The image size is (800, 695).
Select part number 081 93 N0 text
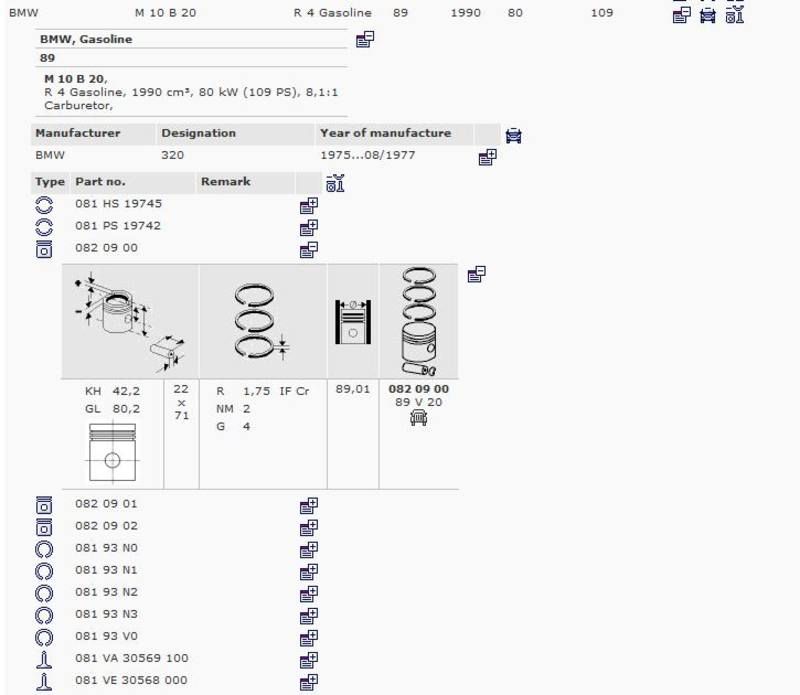(106, 548)
